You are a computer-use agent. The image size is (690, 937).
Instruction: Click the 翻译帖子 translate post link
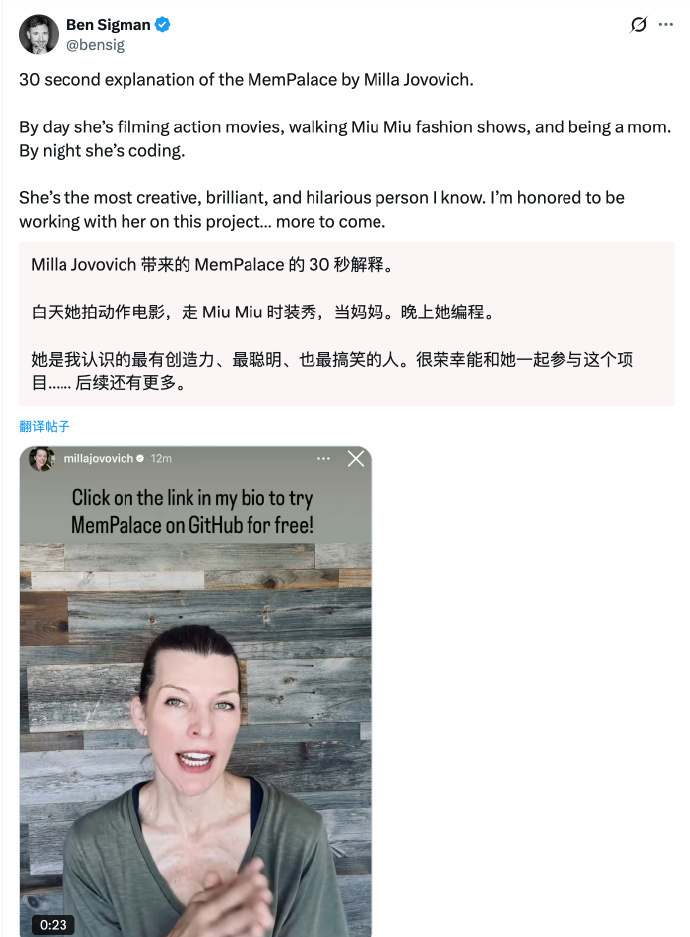click(44, 426)
